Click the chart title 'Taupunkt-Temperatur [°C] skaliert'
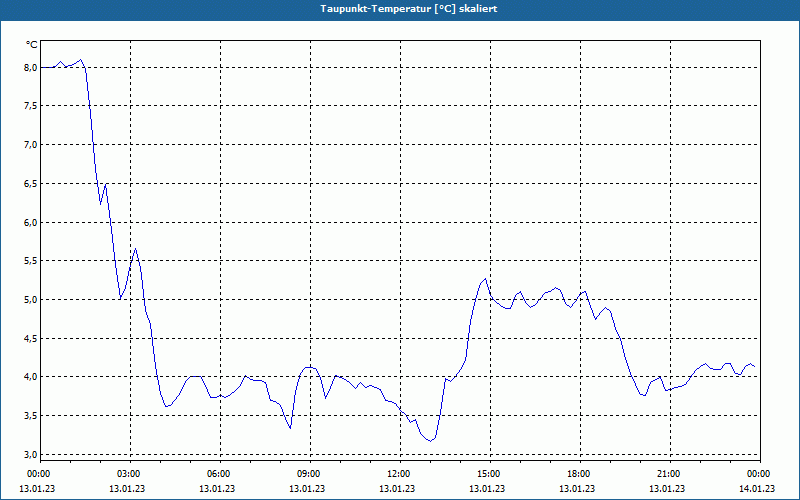This screenshot has width=800, height=500. click(409, 9)
